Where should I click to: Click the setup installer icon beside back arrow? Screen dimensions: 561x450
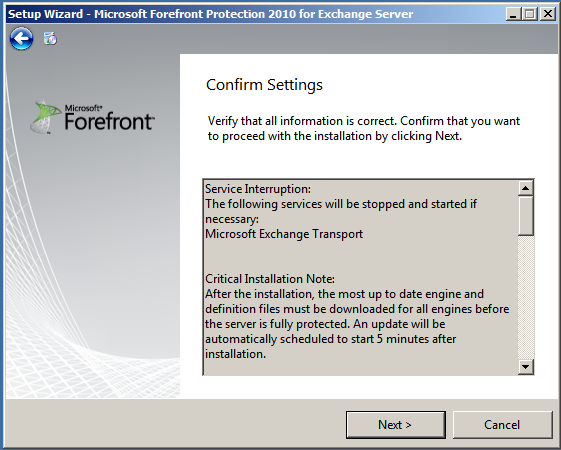pyautogui.click(x=50, y=38)
